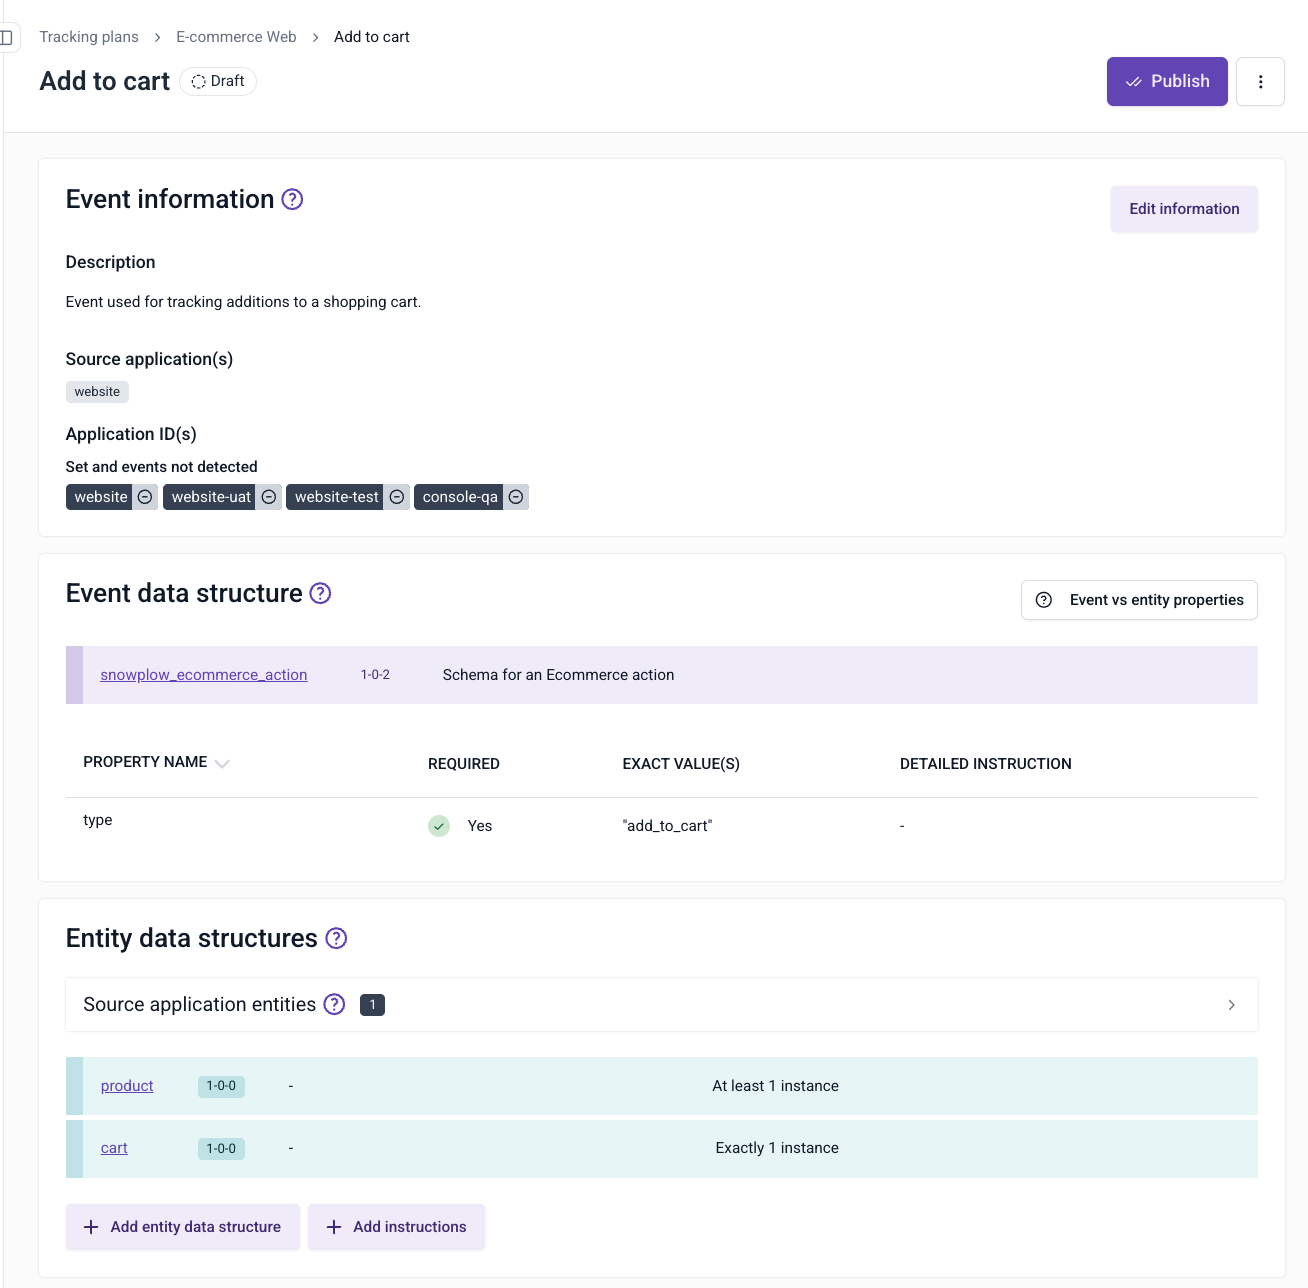Remove the console-qa application ID tag
Screen dimensions: 1308x1288
(516, 497)
